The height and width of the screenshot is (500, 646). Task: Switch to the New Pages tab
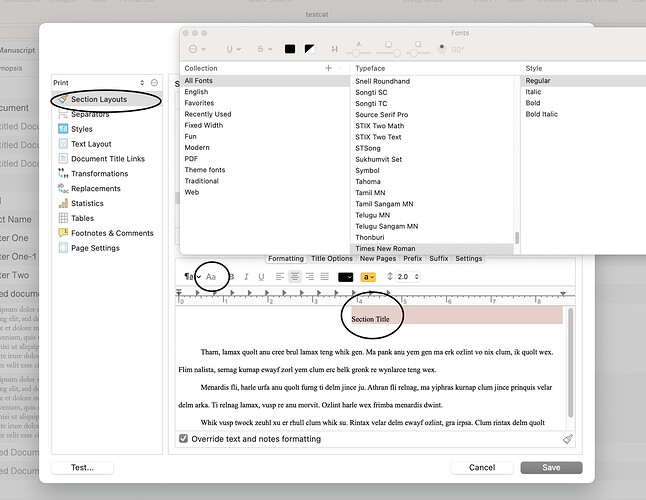(x=377, y=259)
